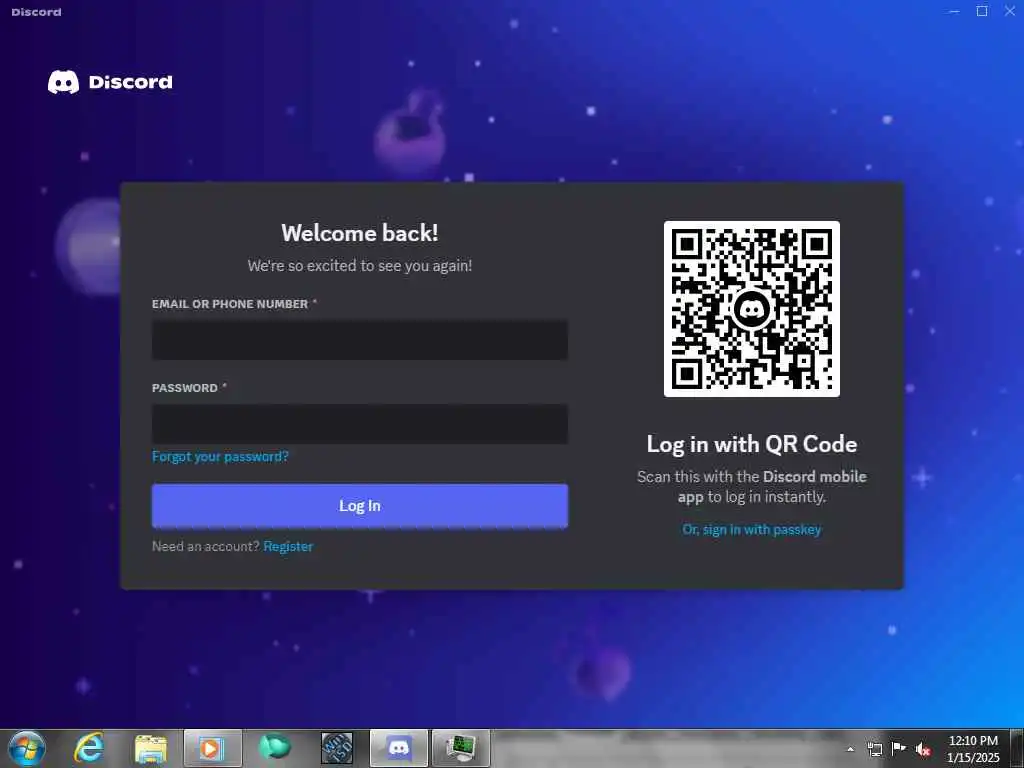
Task: Click the Log In button
Action: tap(359, 505)
